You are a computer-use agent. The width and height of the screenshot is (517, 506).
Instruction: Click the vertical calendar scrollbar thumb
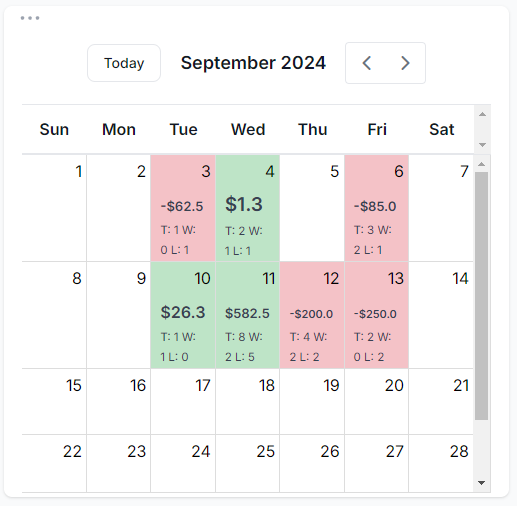[481, 296]
